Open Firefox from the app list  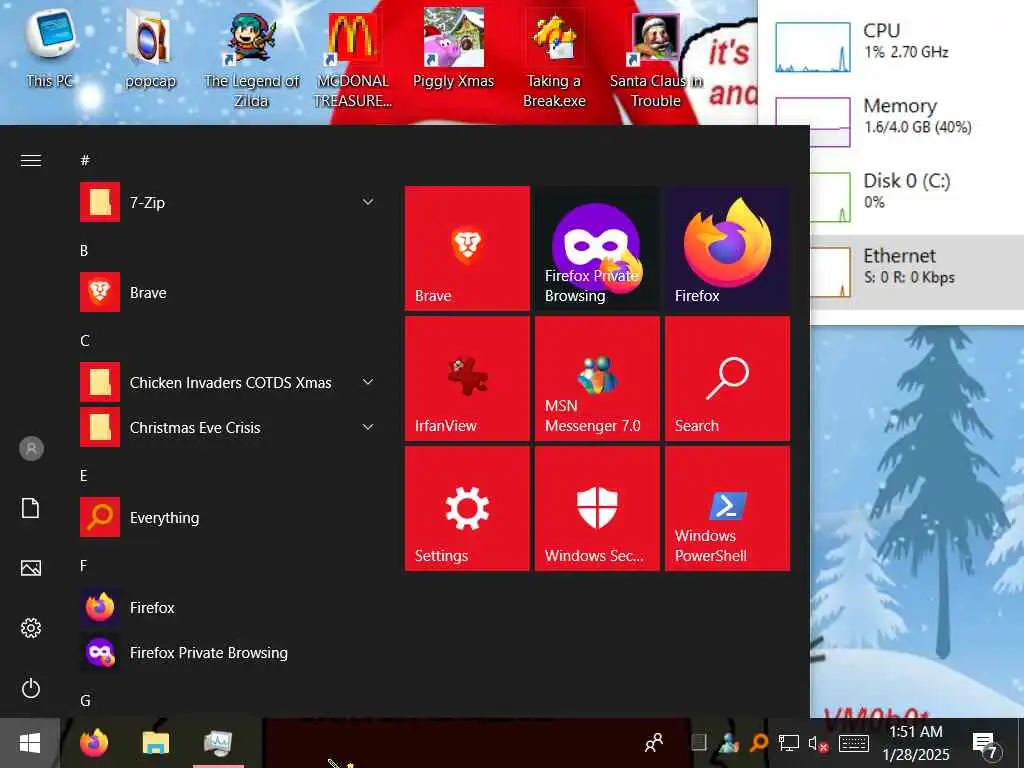[x=229, y=607]
